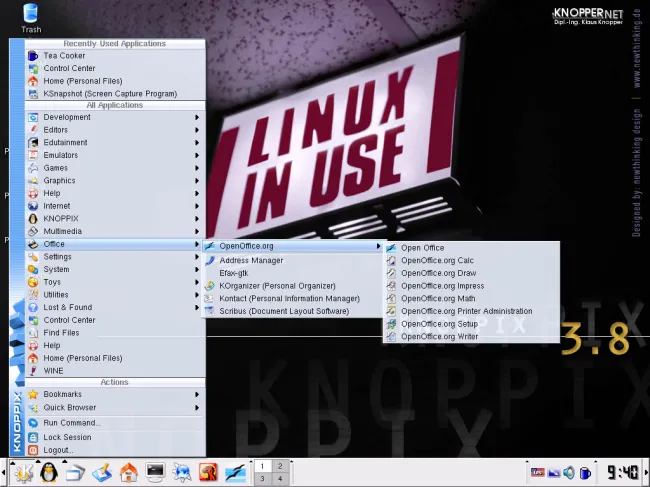Open the Konsole terminal icon in panel
Screen dimensions: 650x487
coord(155,472)
